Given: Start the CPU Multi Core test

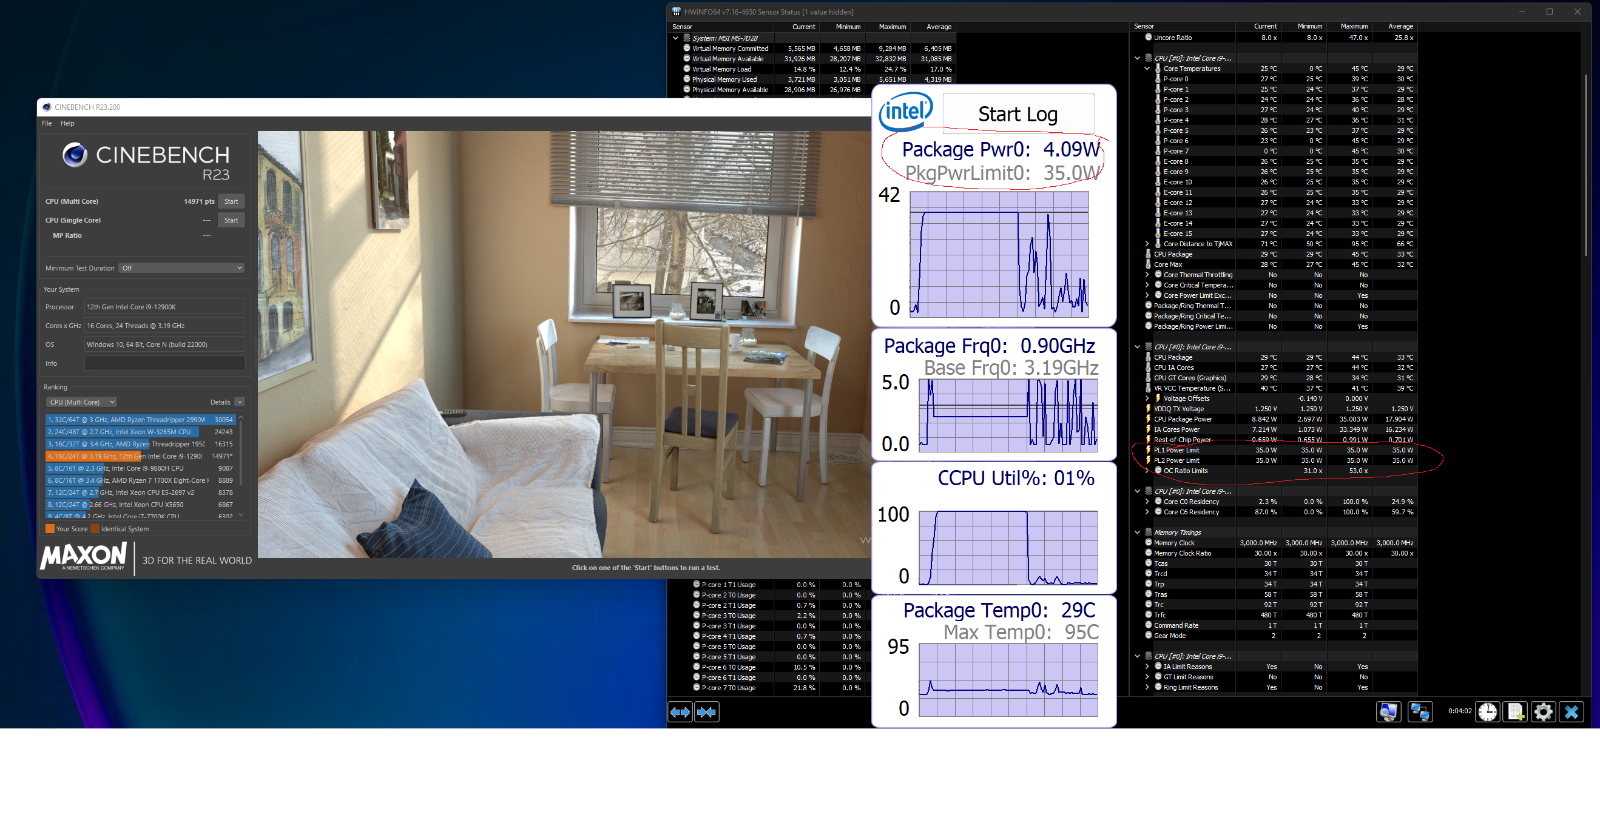Looking at the screenshot, I should (231, 201).
